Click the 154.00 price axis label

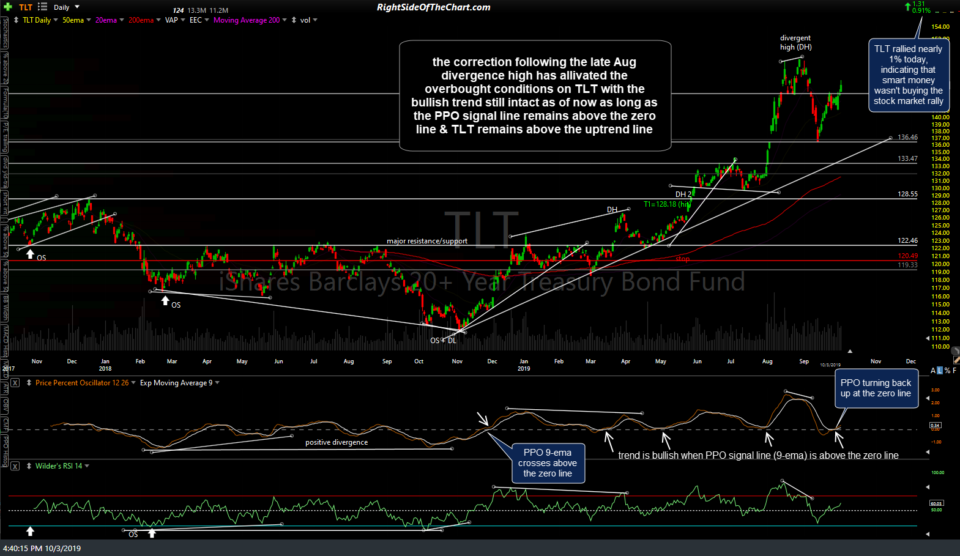940,27
